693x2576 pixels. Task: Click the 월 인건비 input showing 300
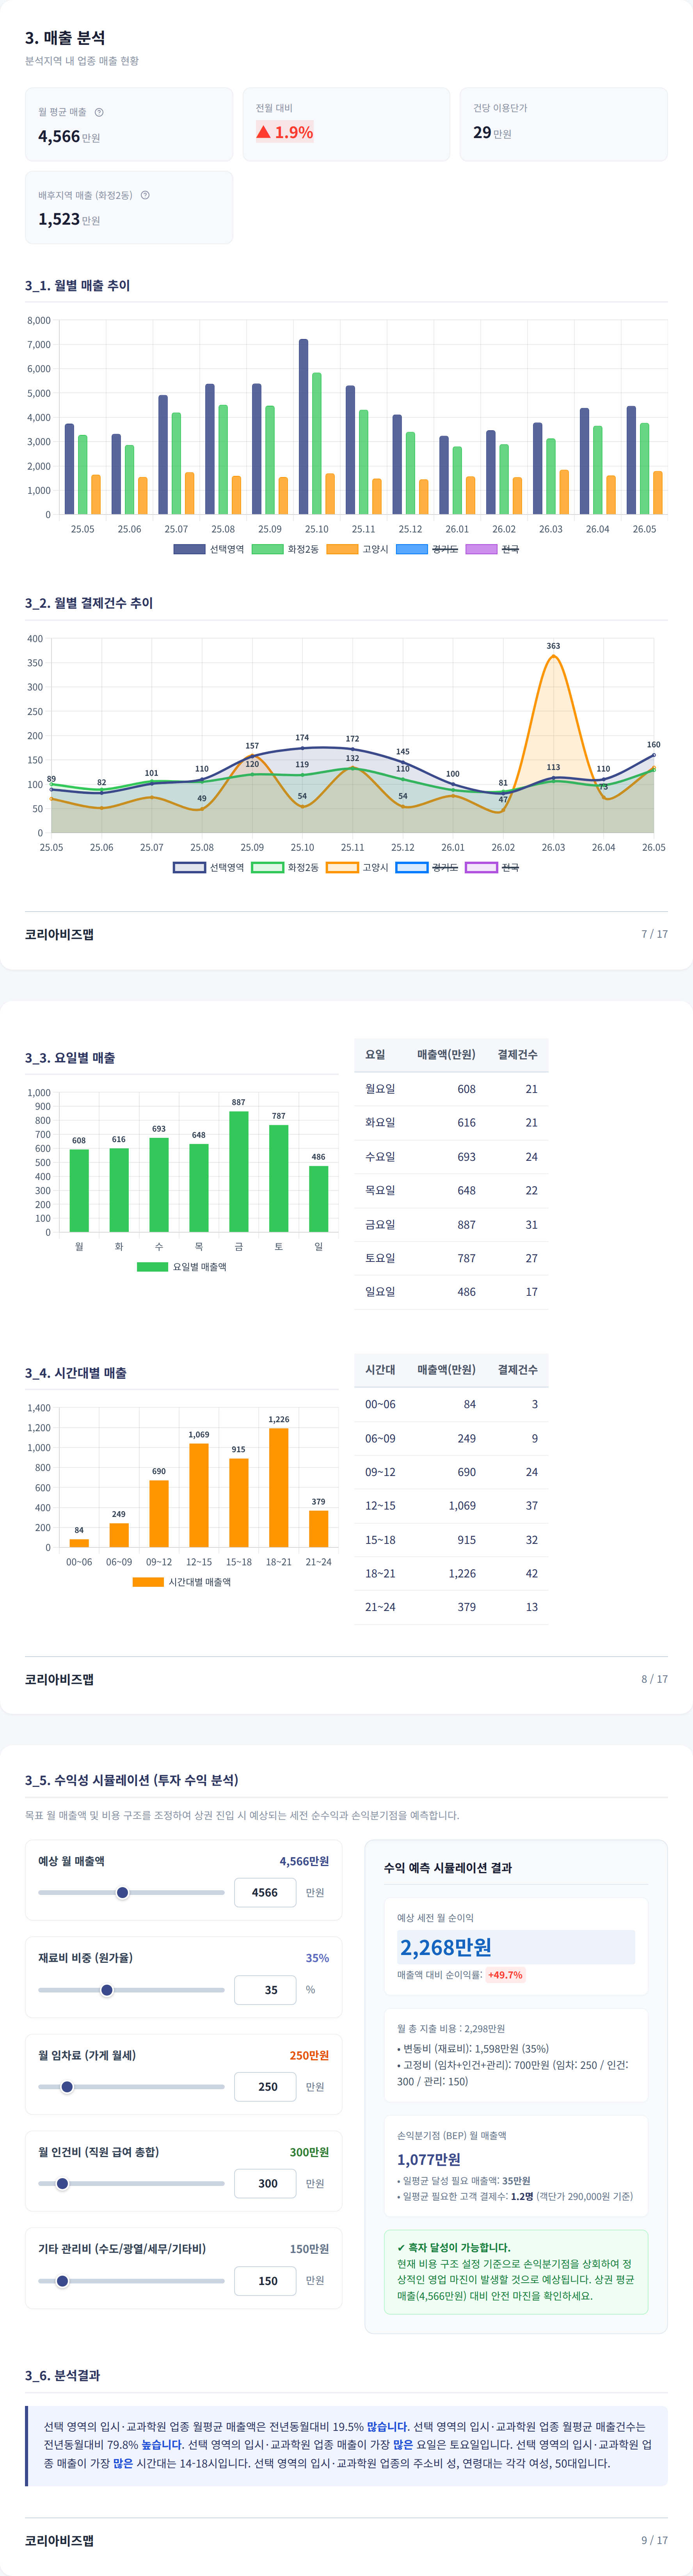tap(265, 2184)
